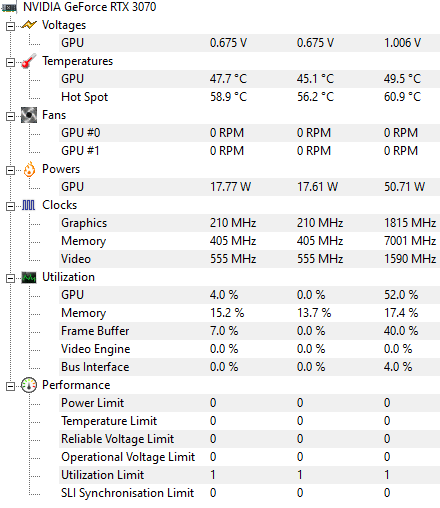
Task: Click the Fans category fan icon
Action: (29, 115)
